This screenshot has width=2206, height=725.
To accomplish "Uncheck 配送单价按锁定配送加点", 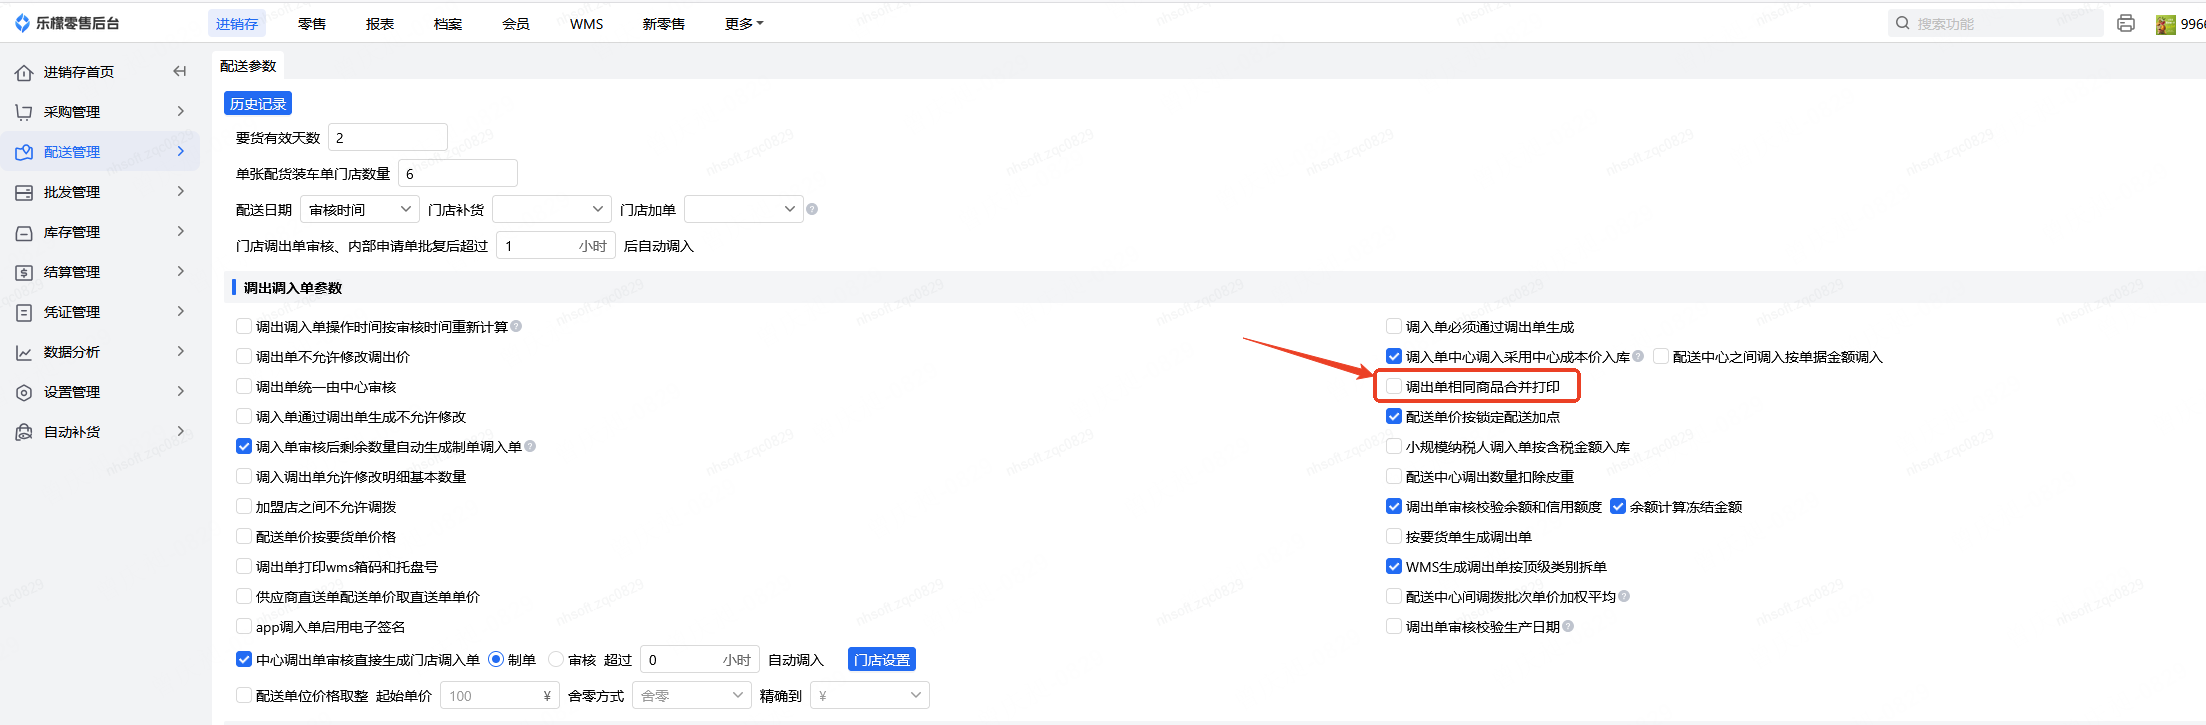I will point(1394,416).
